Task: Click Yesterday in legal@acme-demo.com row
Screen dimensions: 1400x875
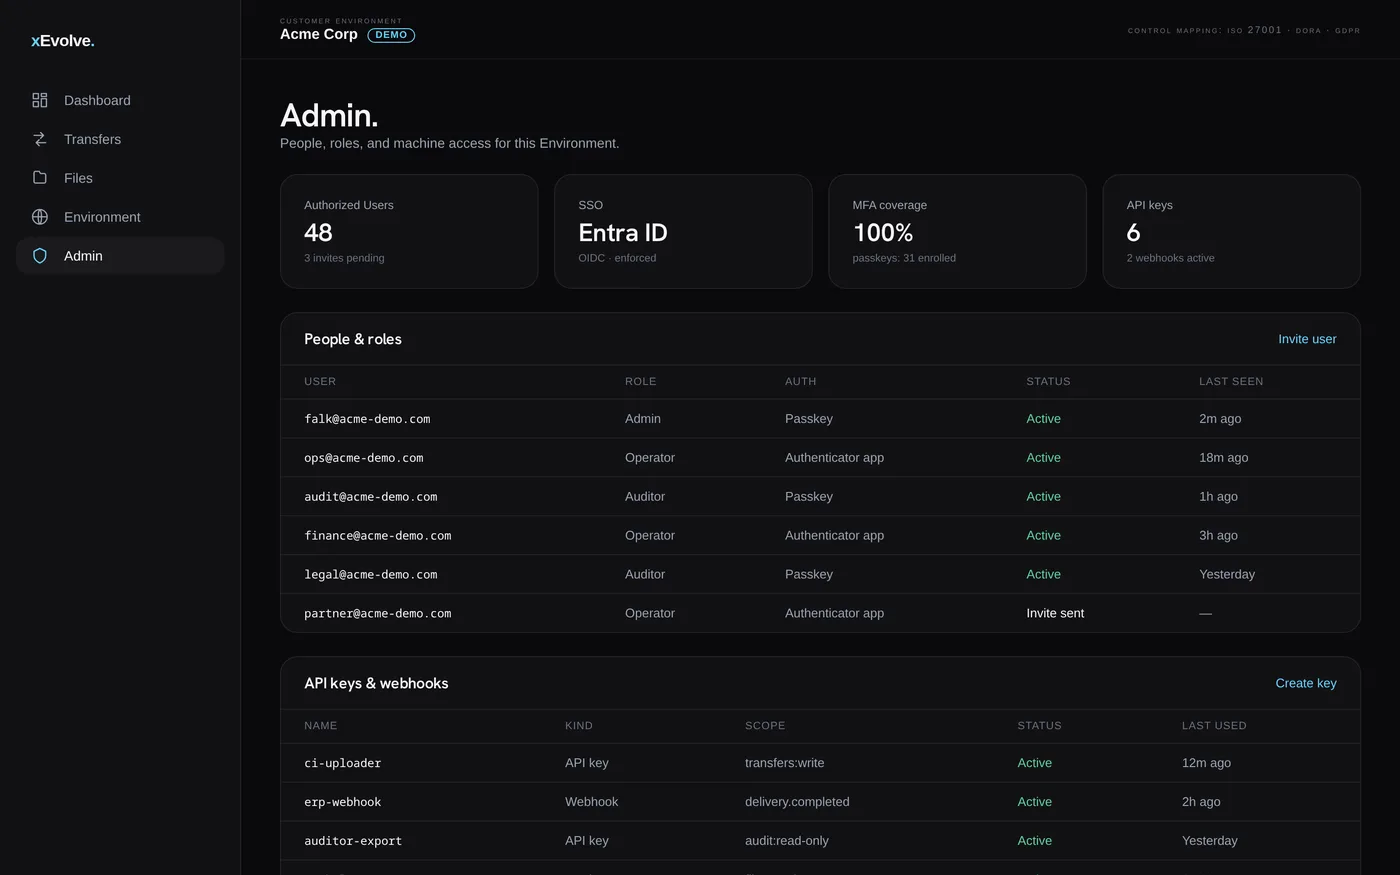Action: tap(1227, 575)
